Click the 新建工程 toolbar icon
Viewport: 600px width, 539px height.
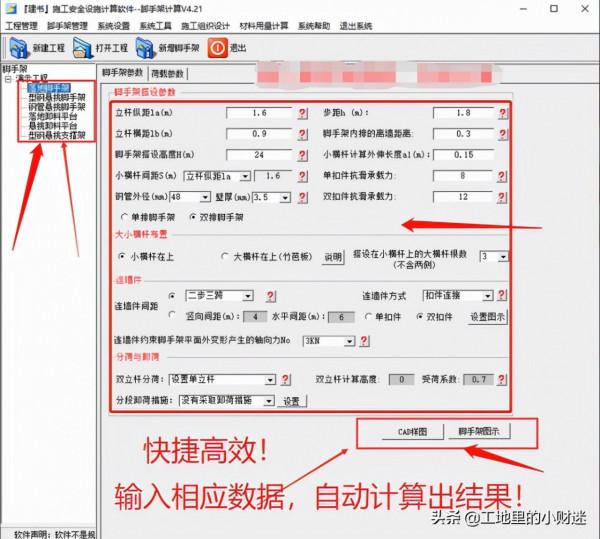(x=18, y=48)
